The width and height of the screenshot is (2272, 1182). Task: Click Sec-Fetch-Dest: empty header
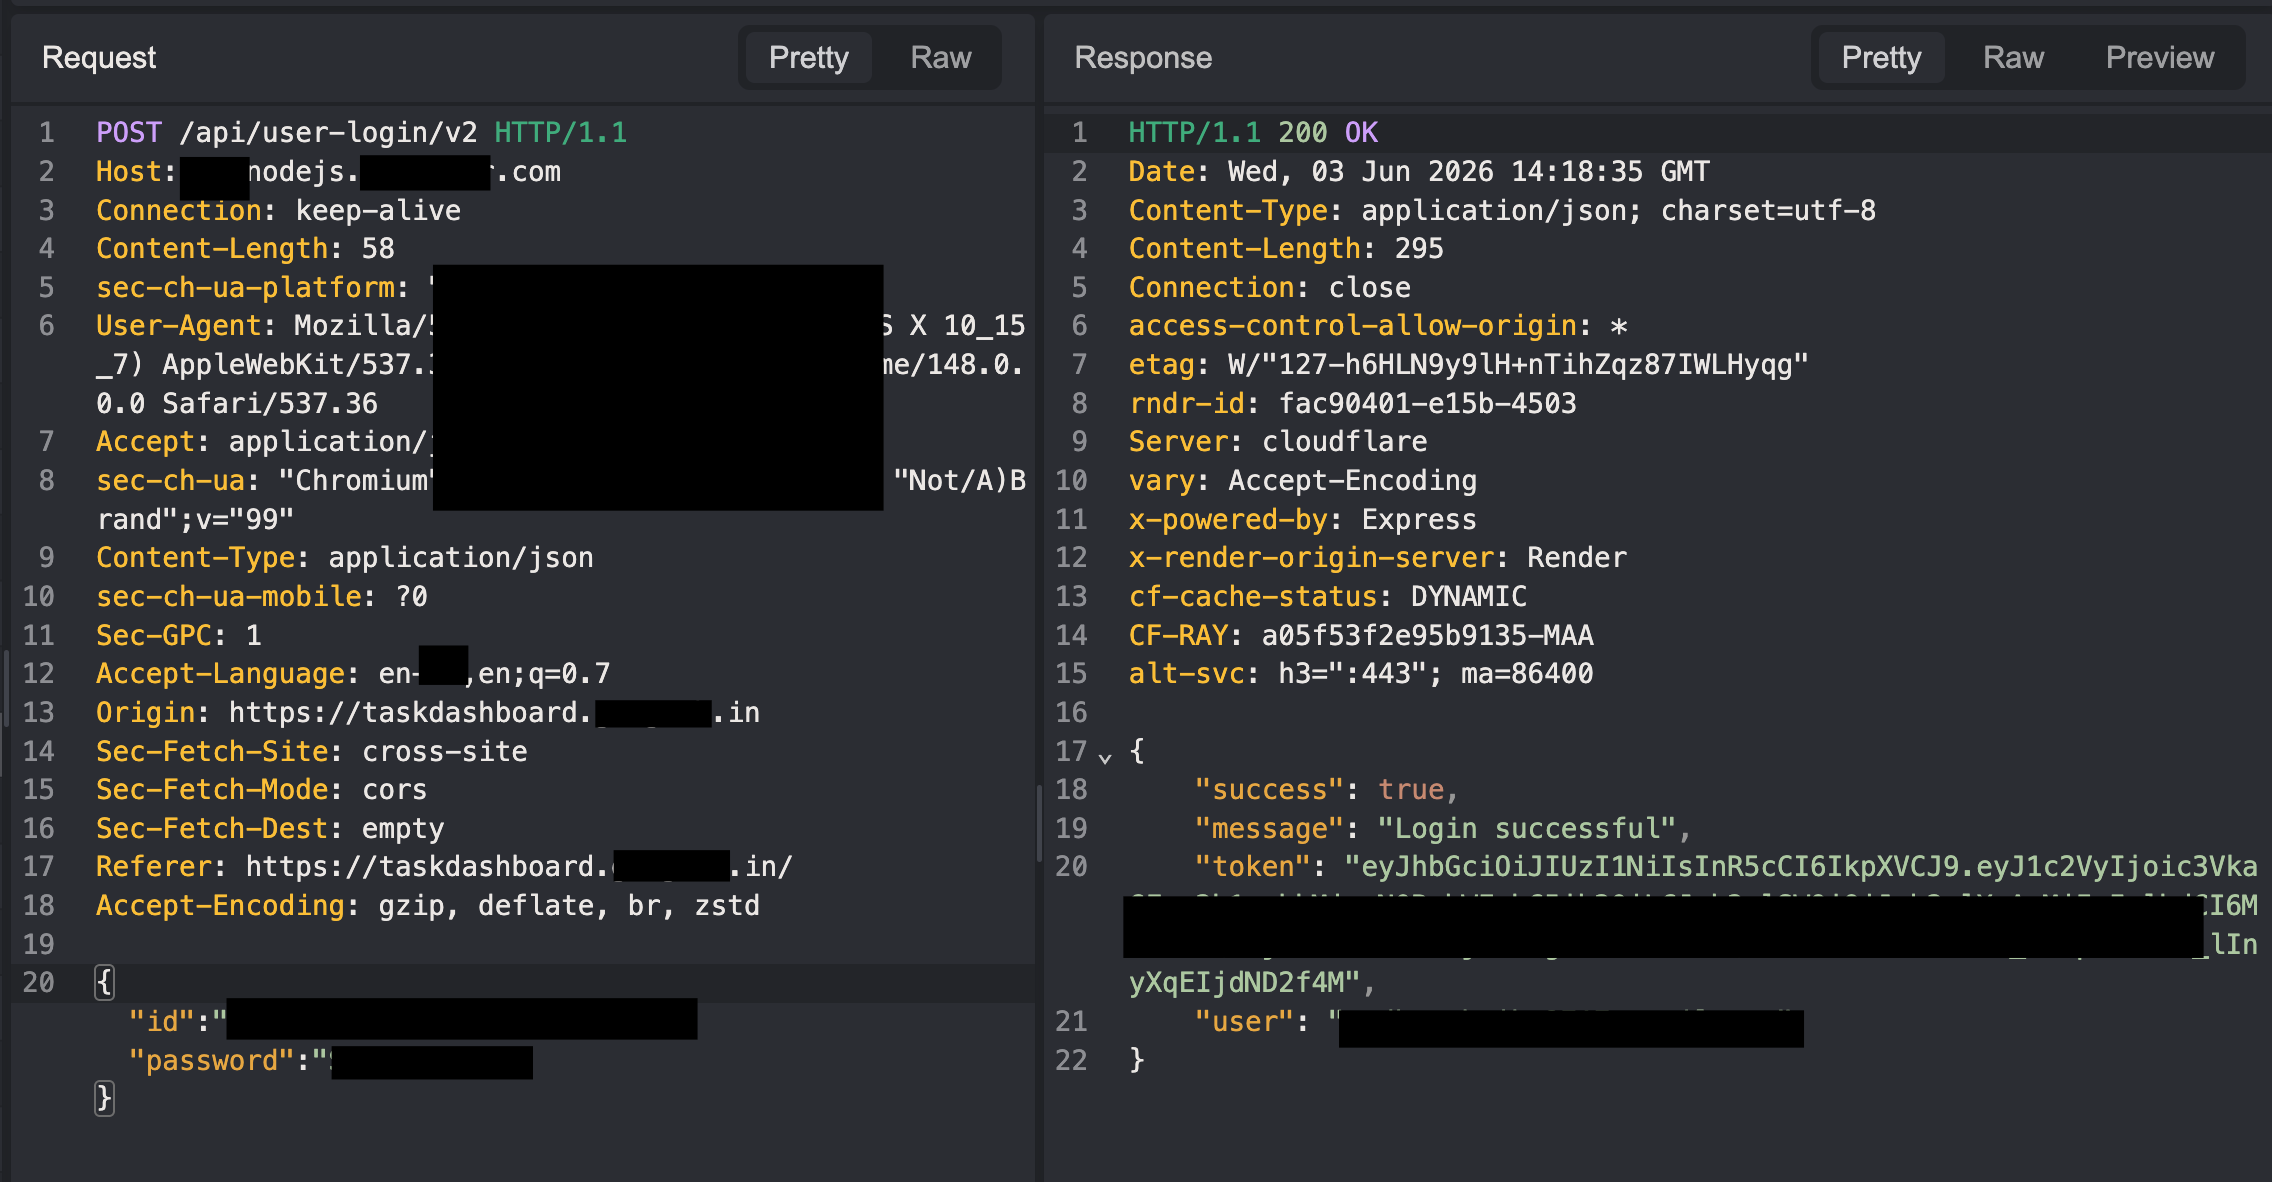coord(270,829)
